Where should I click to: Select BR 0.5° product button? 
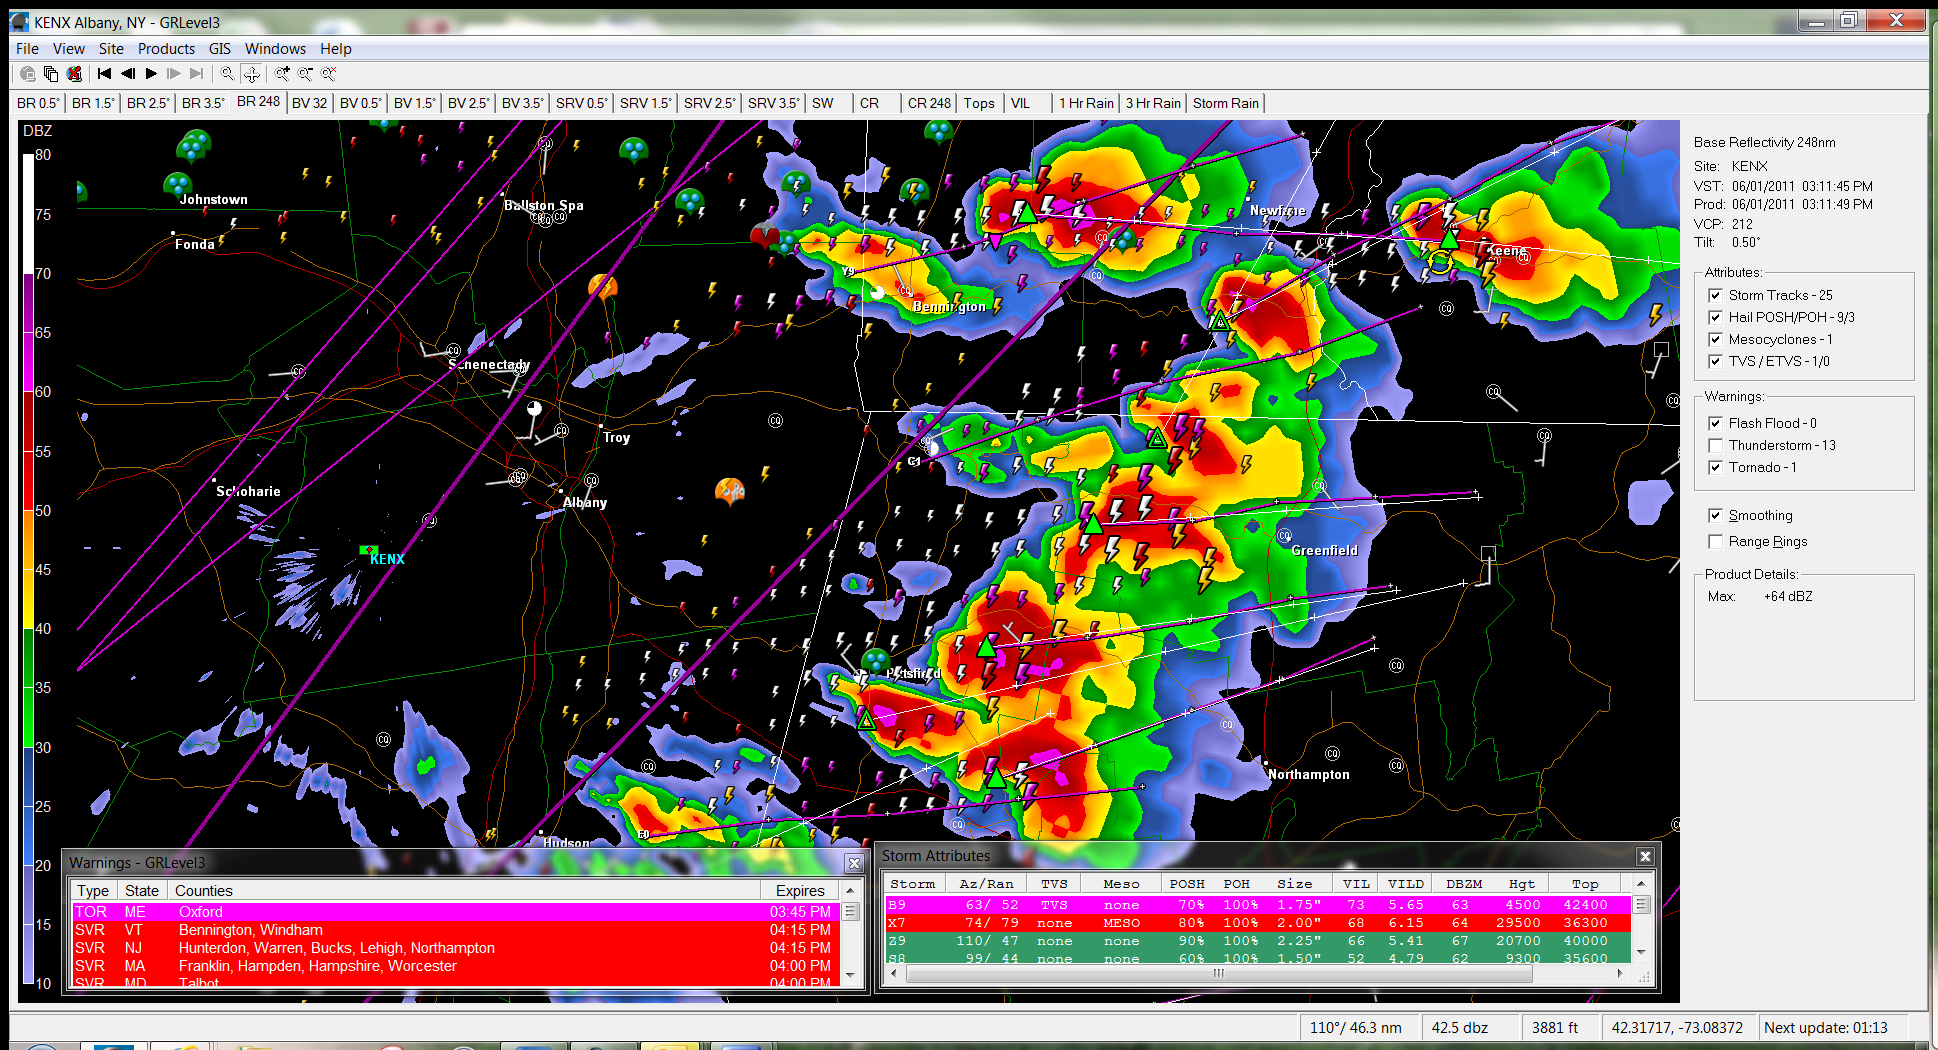pyautogui.click(x=39, y=103)
